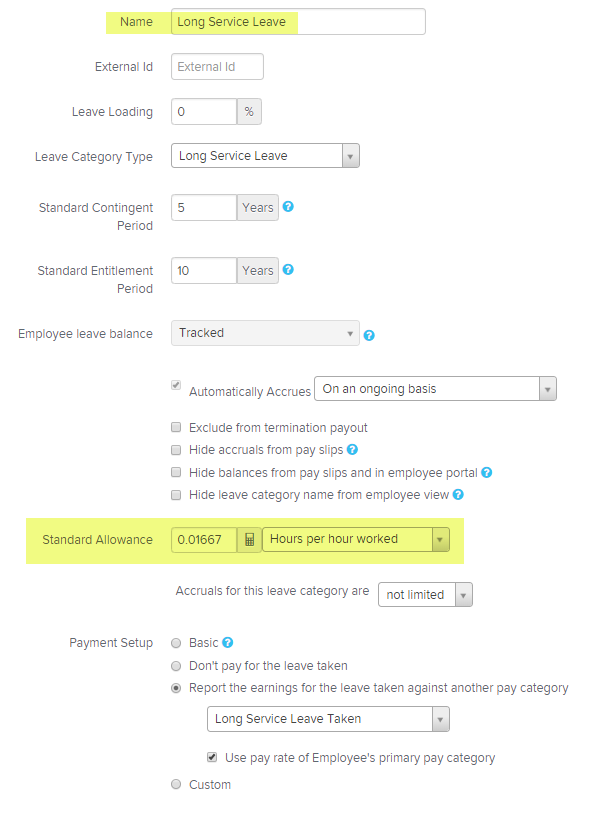Select the Basic payment setup option

click(x=176, y=643)
